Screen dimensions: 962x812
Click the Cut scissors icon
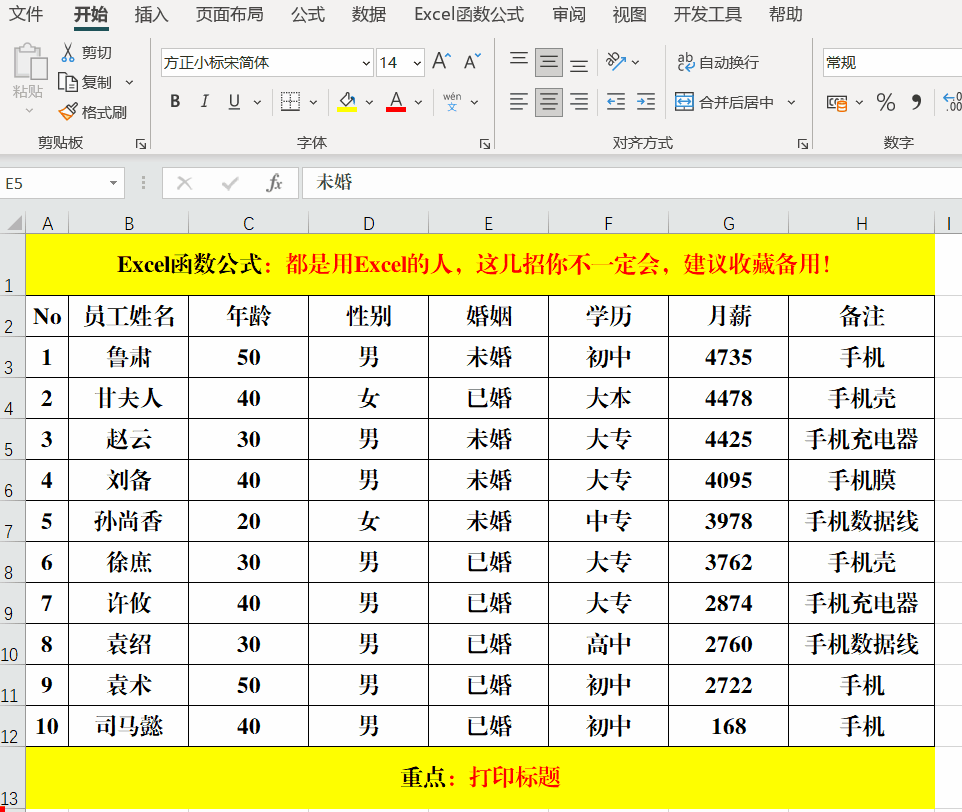(x=67, y=53)
